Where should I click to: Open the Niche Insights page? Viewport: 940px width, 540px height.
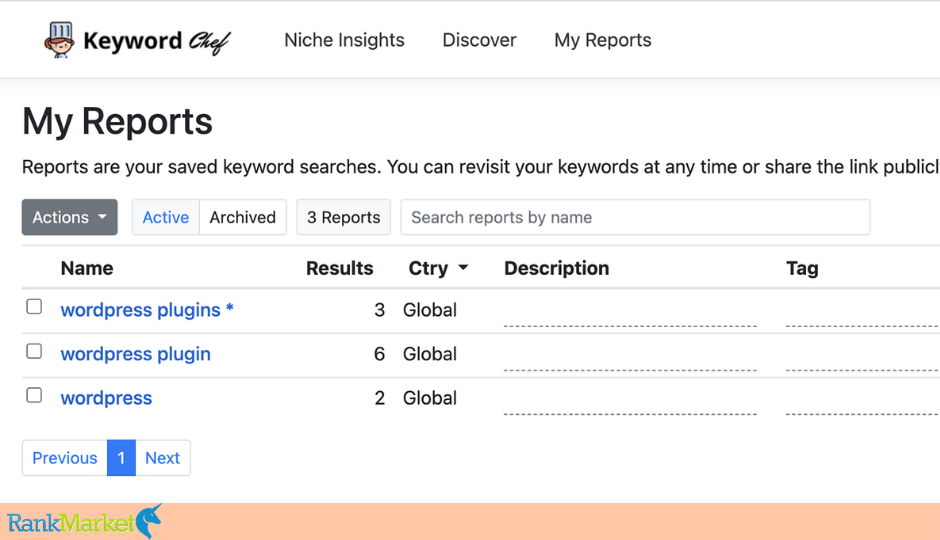[x=344, y=40]
